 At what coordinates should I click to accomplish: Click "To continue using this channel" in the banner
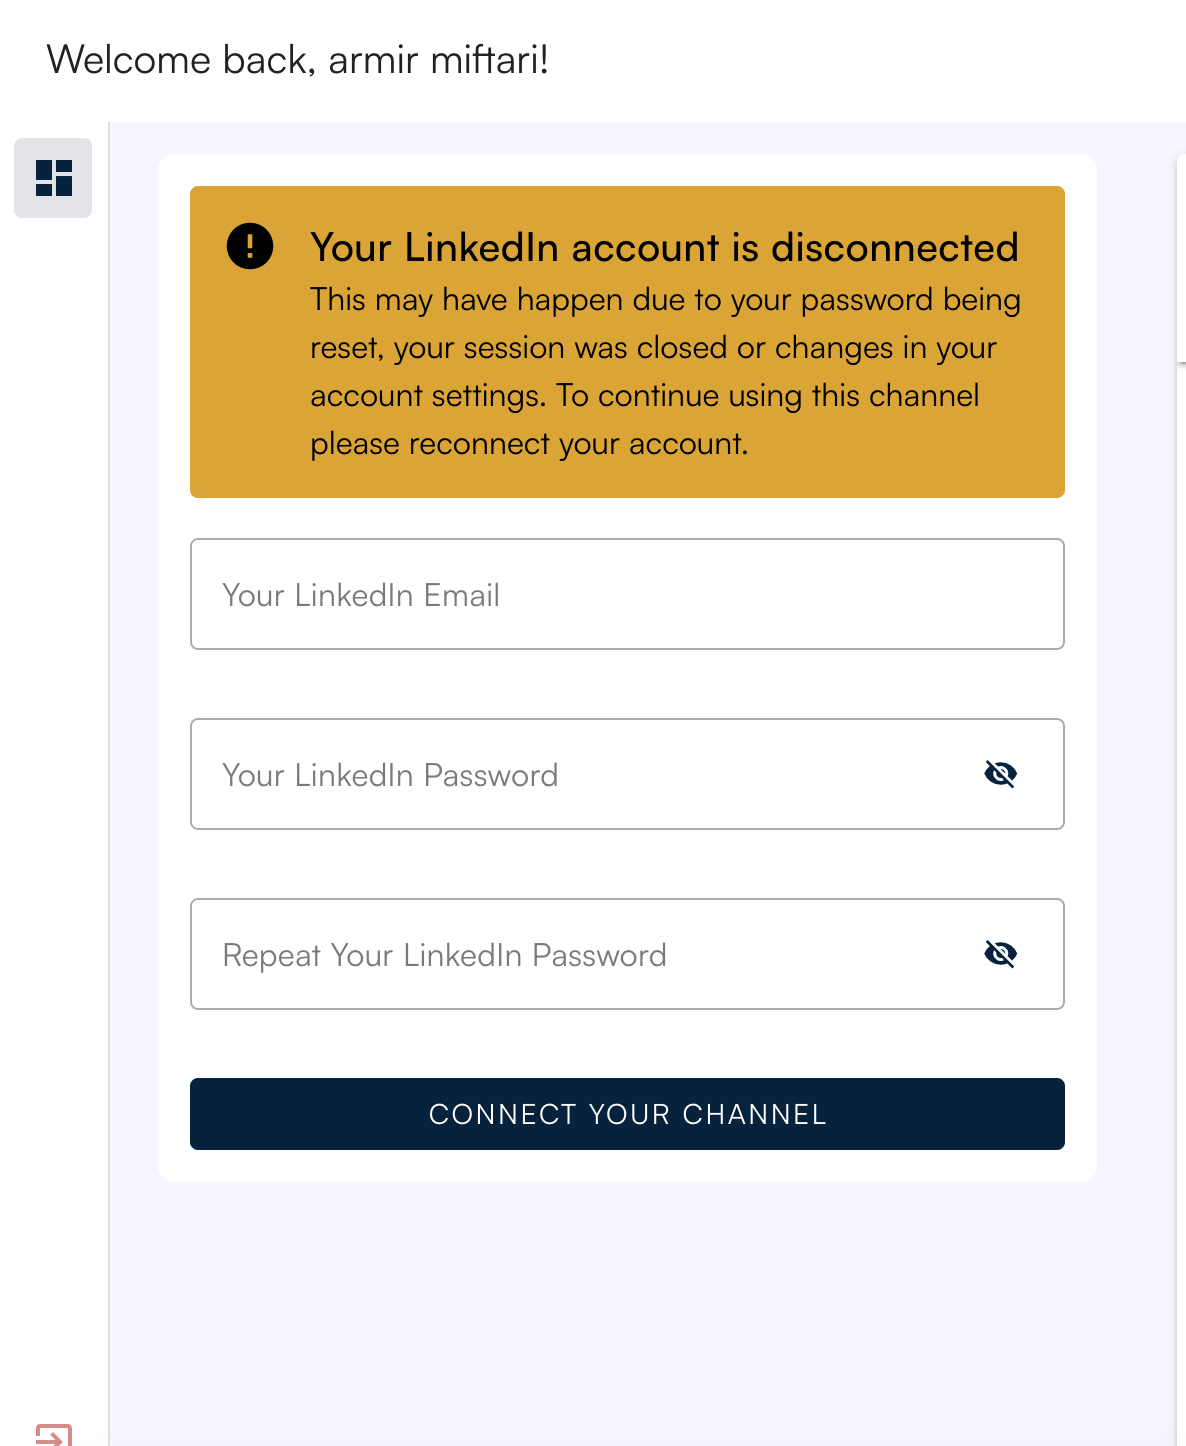point(768,396)
